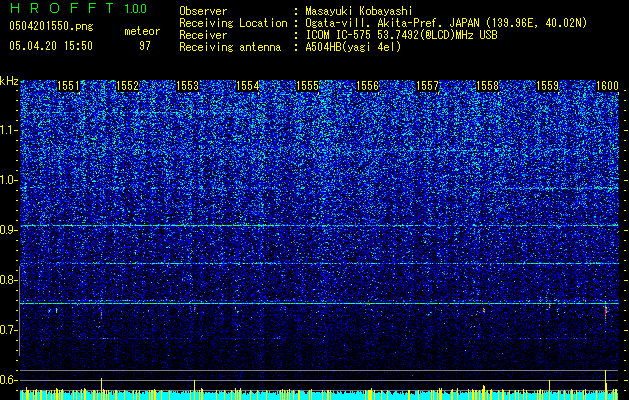Click the kHz axis unit label
Screen dimensions: 629x400
click(9, 81)
